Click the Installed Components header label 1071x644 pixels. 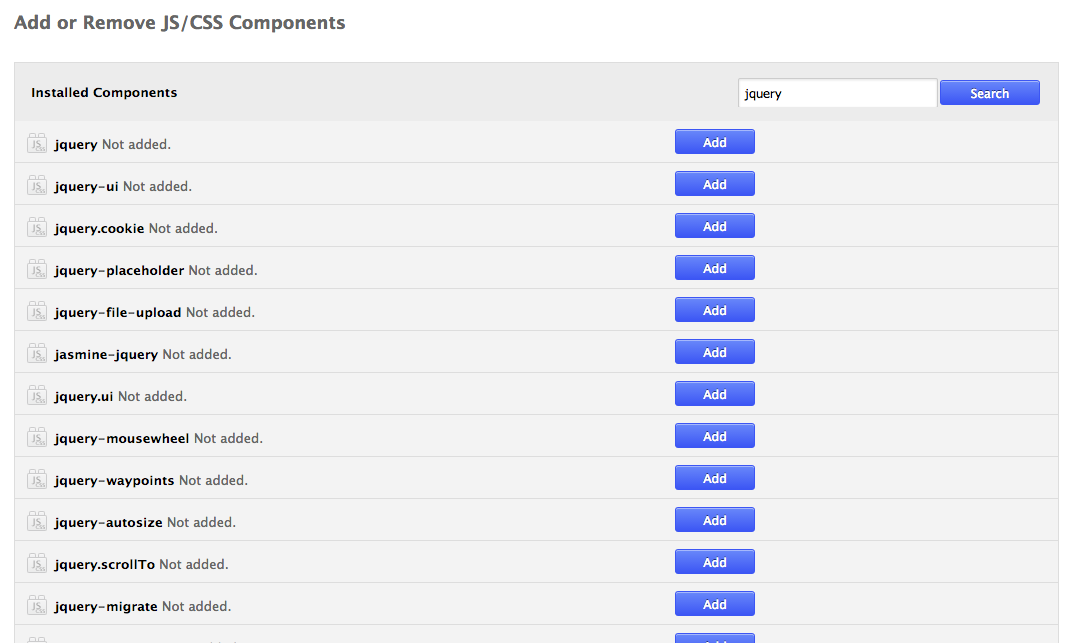(104, 92)
